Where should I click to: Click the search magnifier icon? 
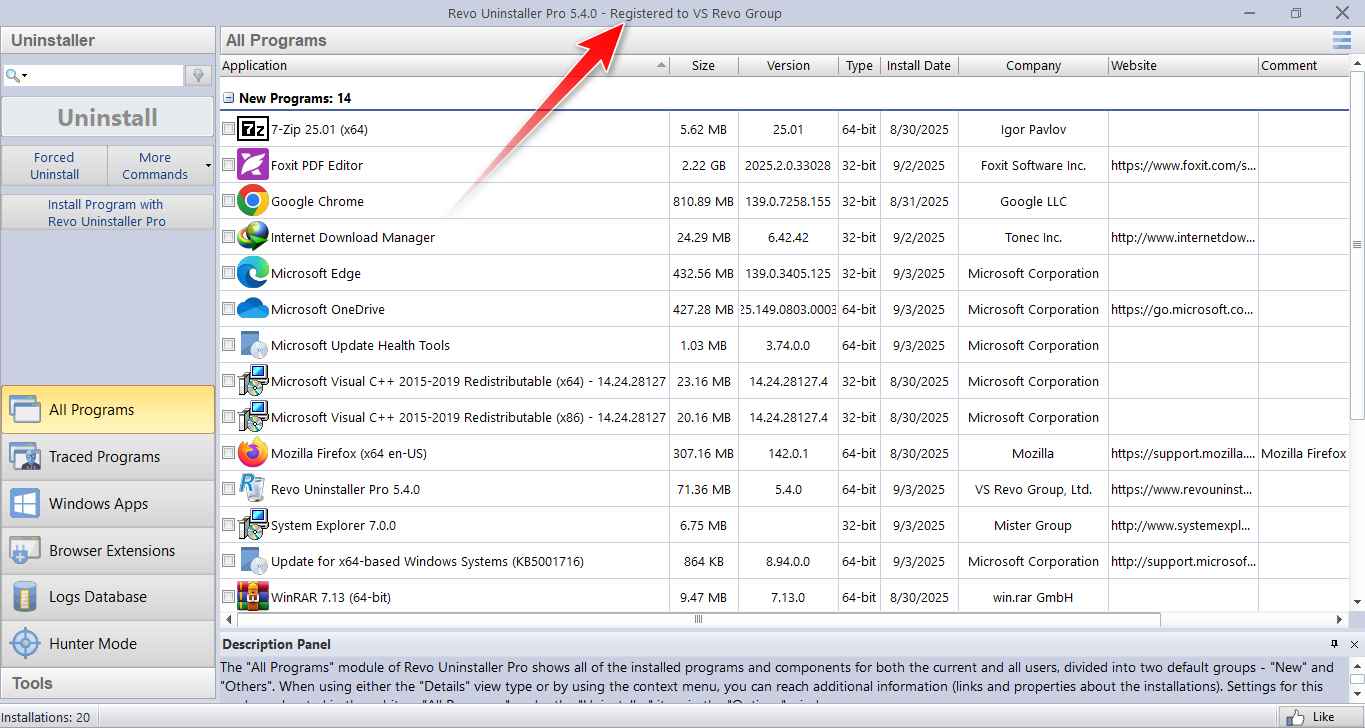13,75
